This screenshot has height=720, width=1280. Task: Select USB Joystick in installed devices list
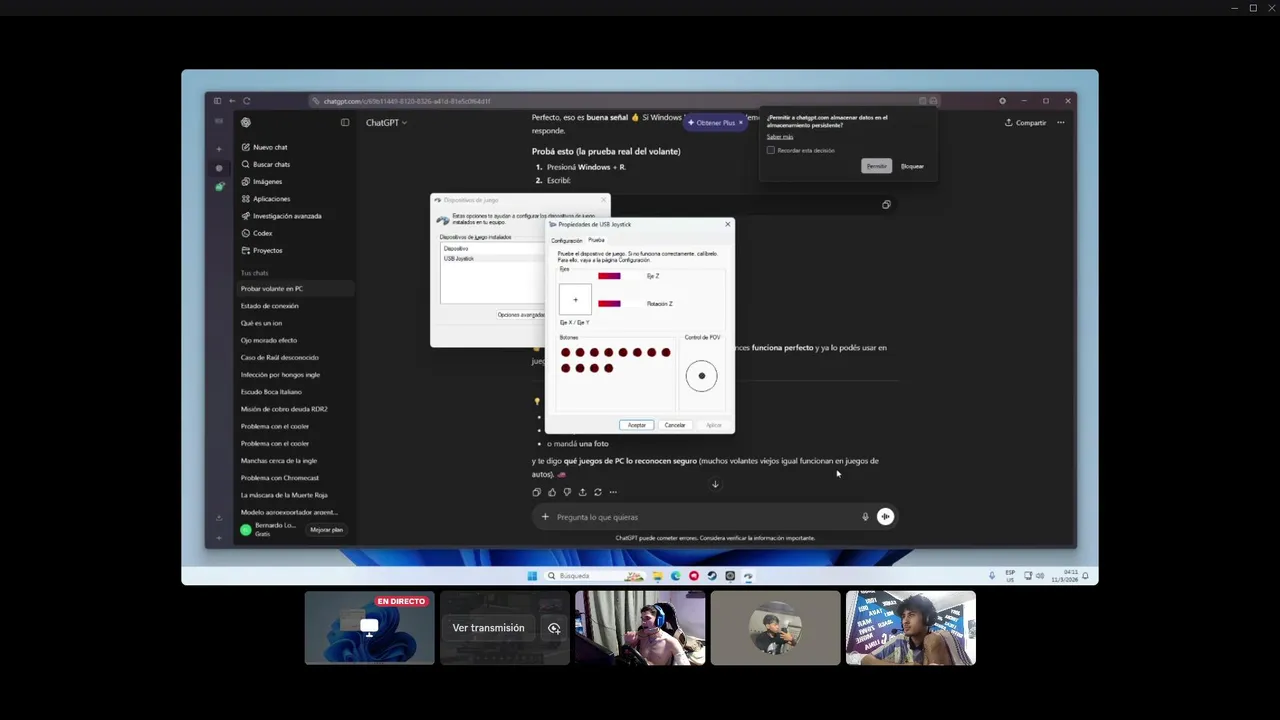click(459, 259)
